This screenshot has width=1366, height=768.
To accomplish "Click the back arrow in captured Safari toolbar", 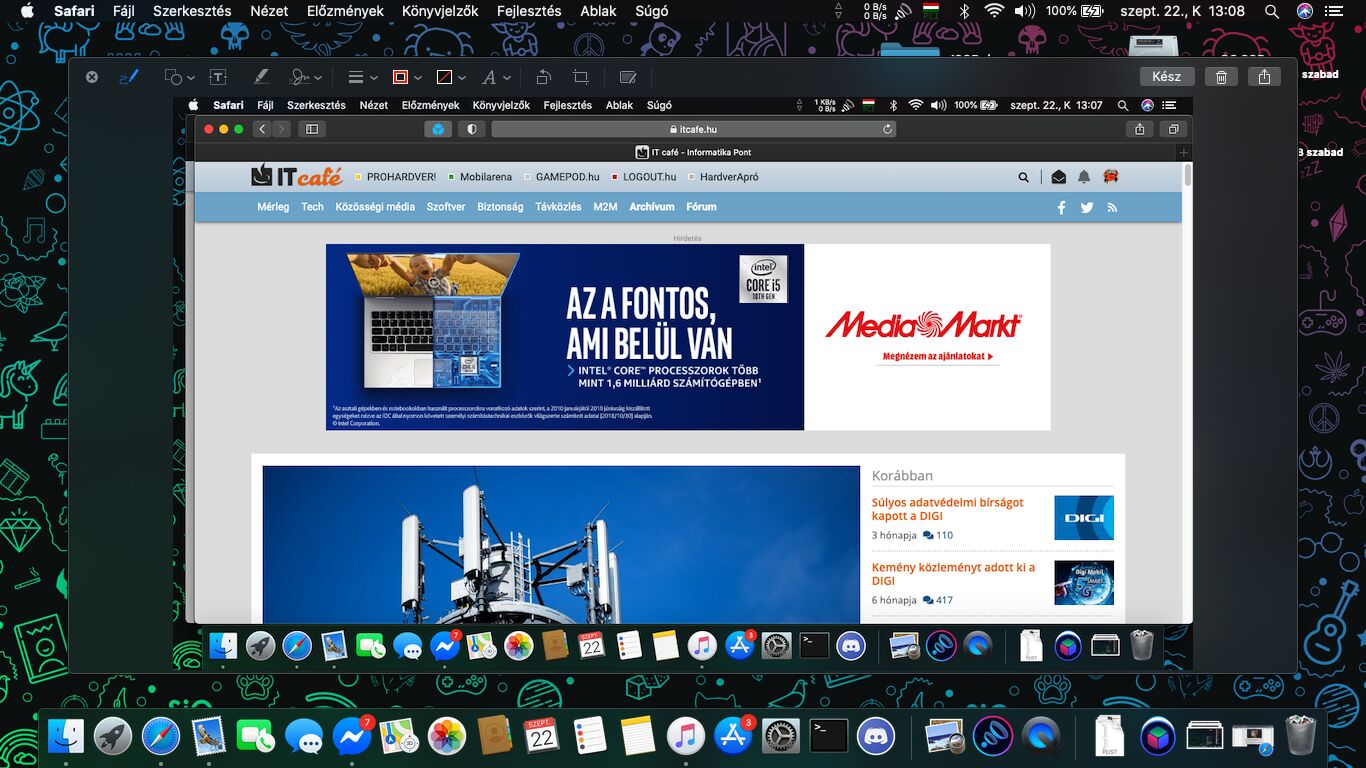I will 262,129.
